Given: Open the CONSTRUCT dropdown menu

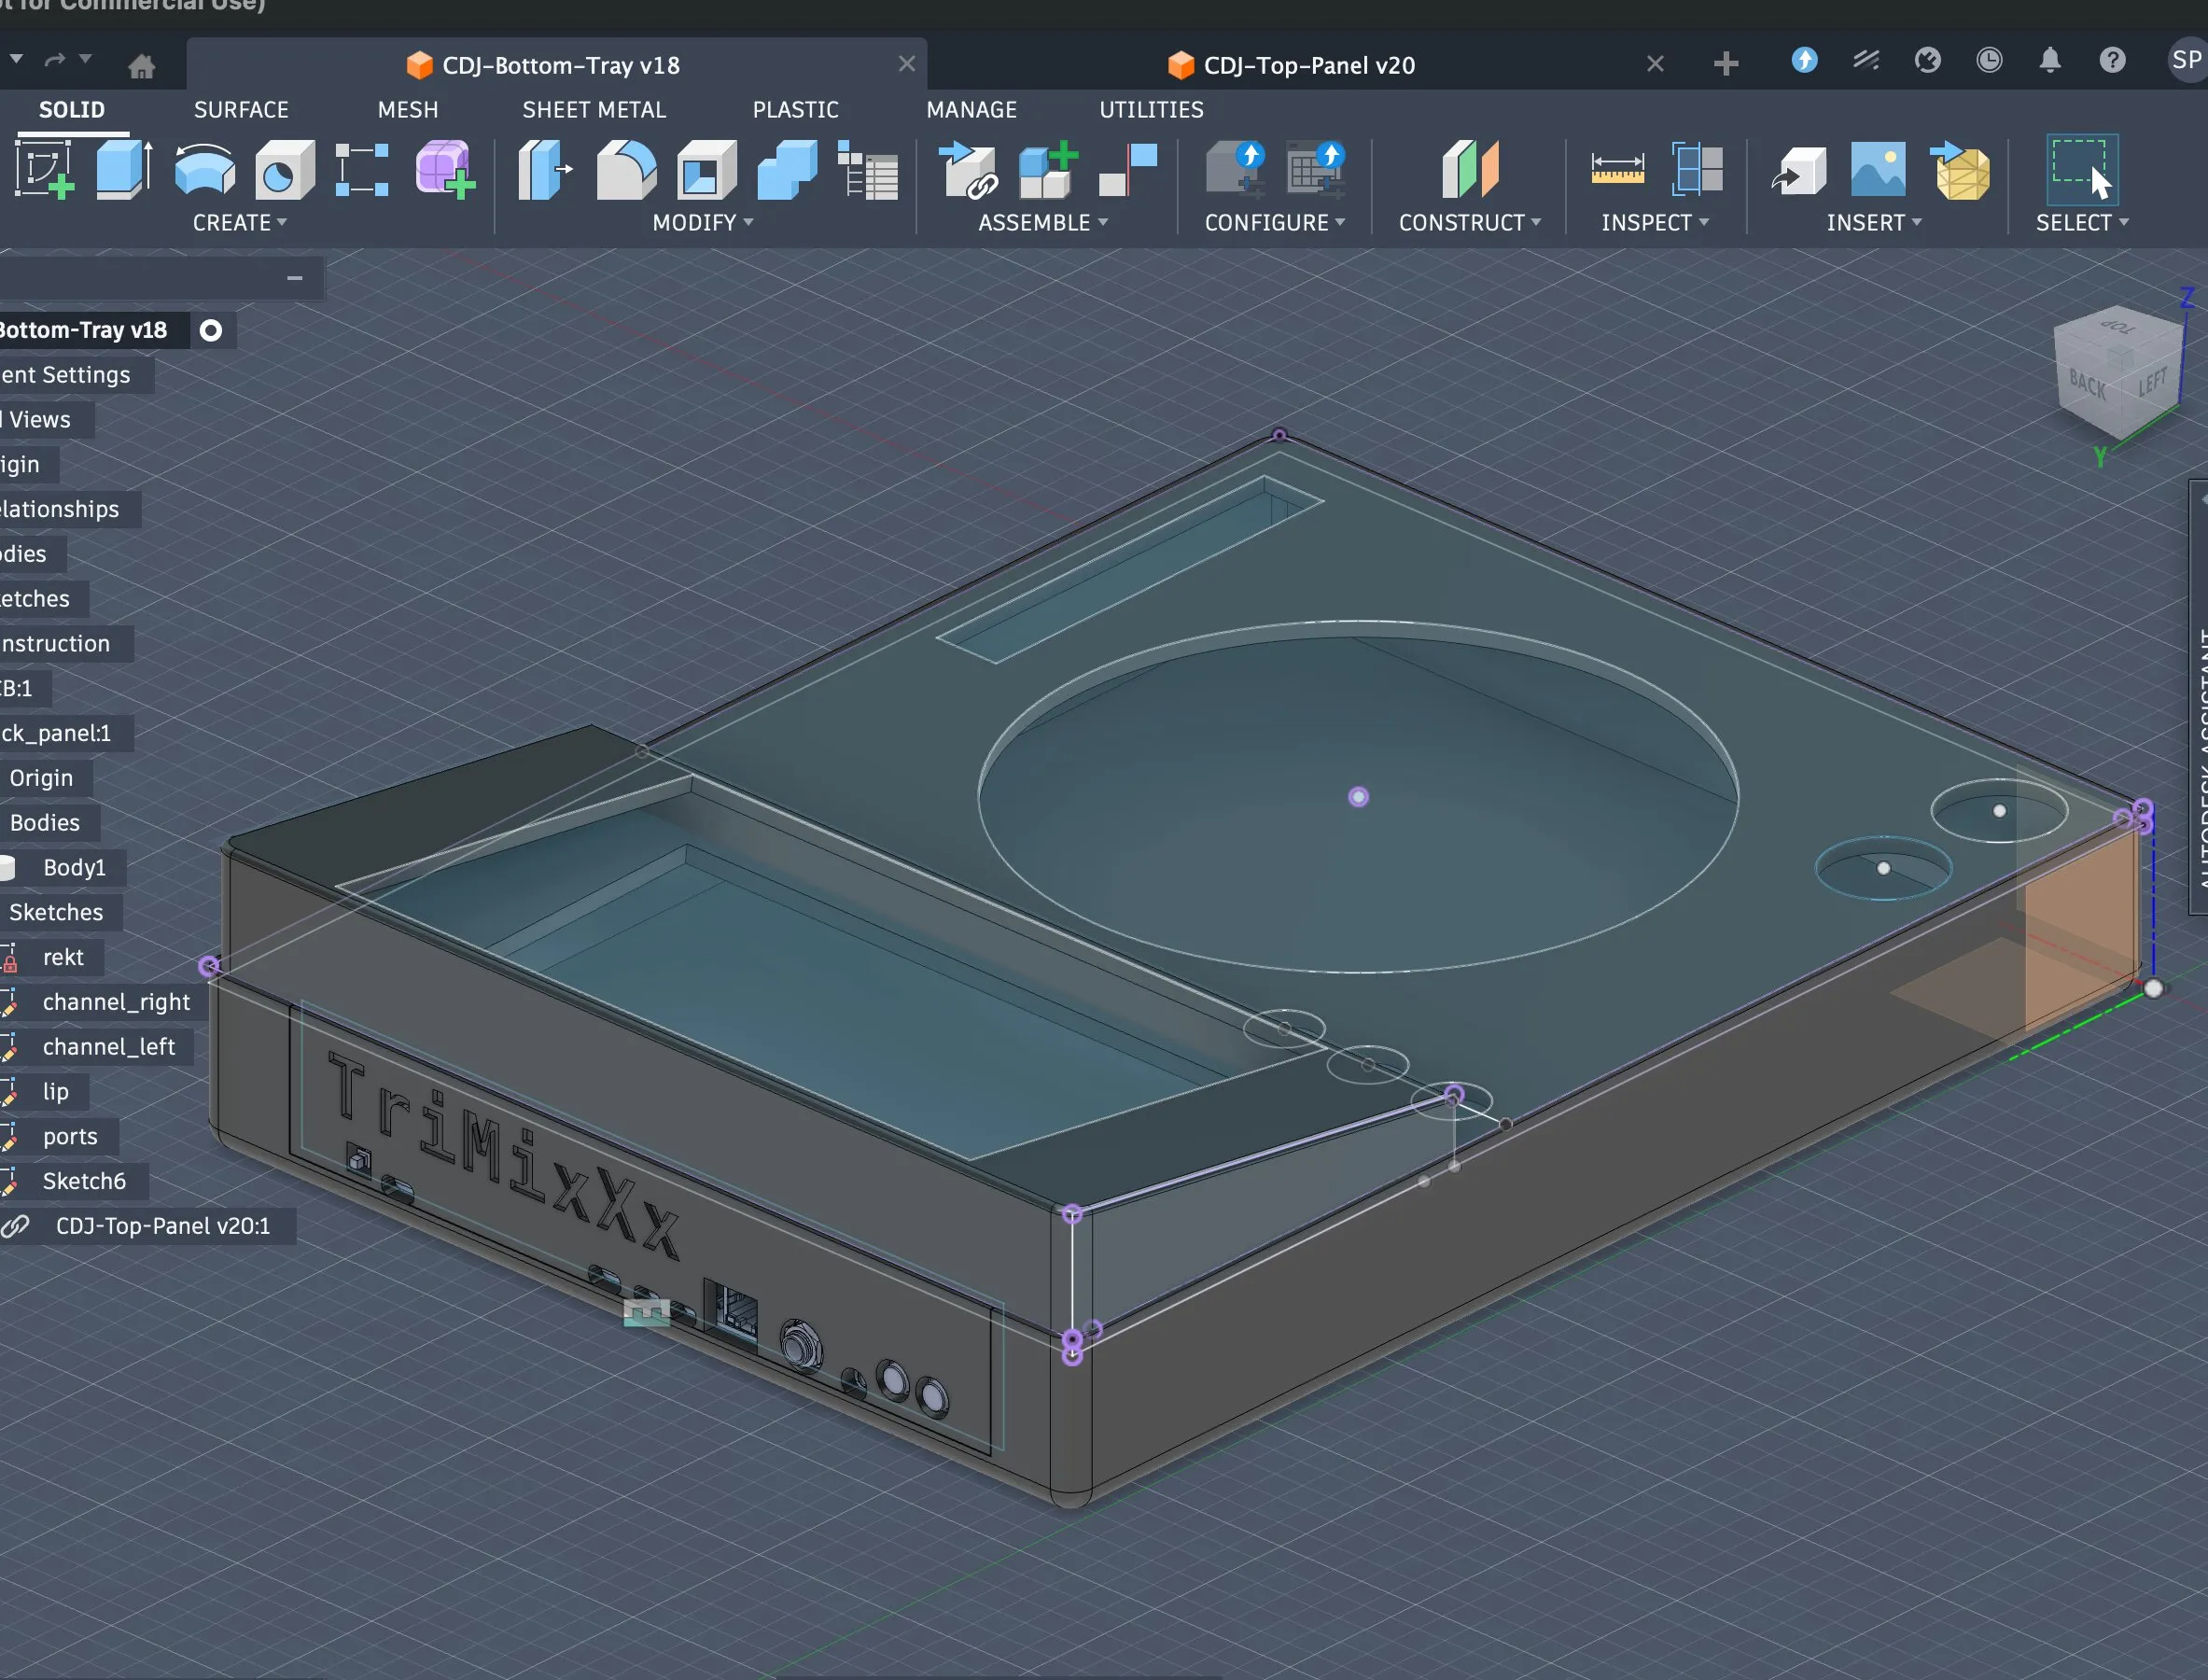Looking at the screenshot, I should point(1469,223).
